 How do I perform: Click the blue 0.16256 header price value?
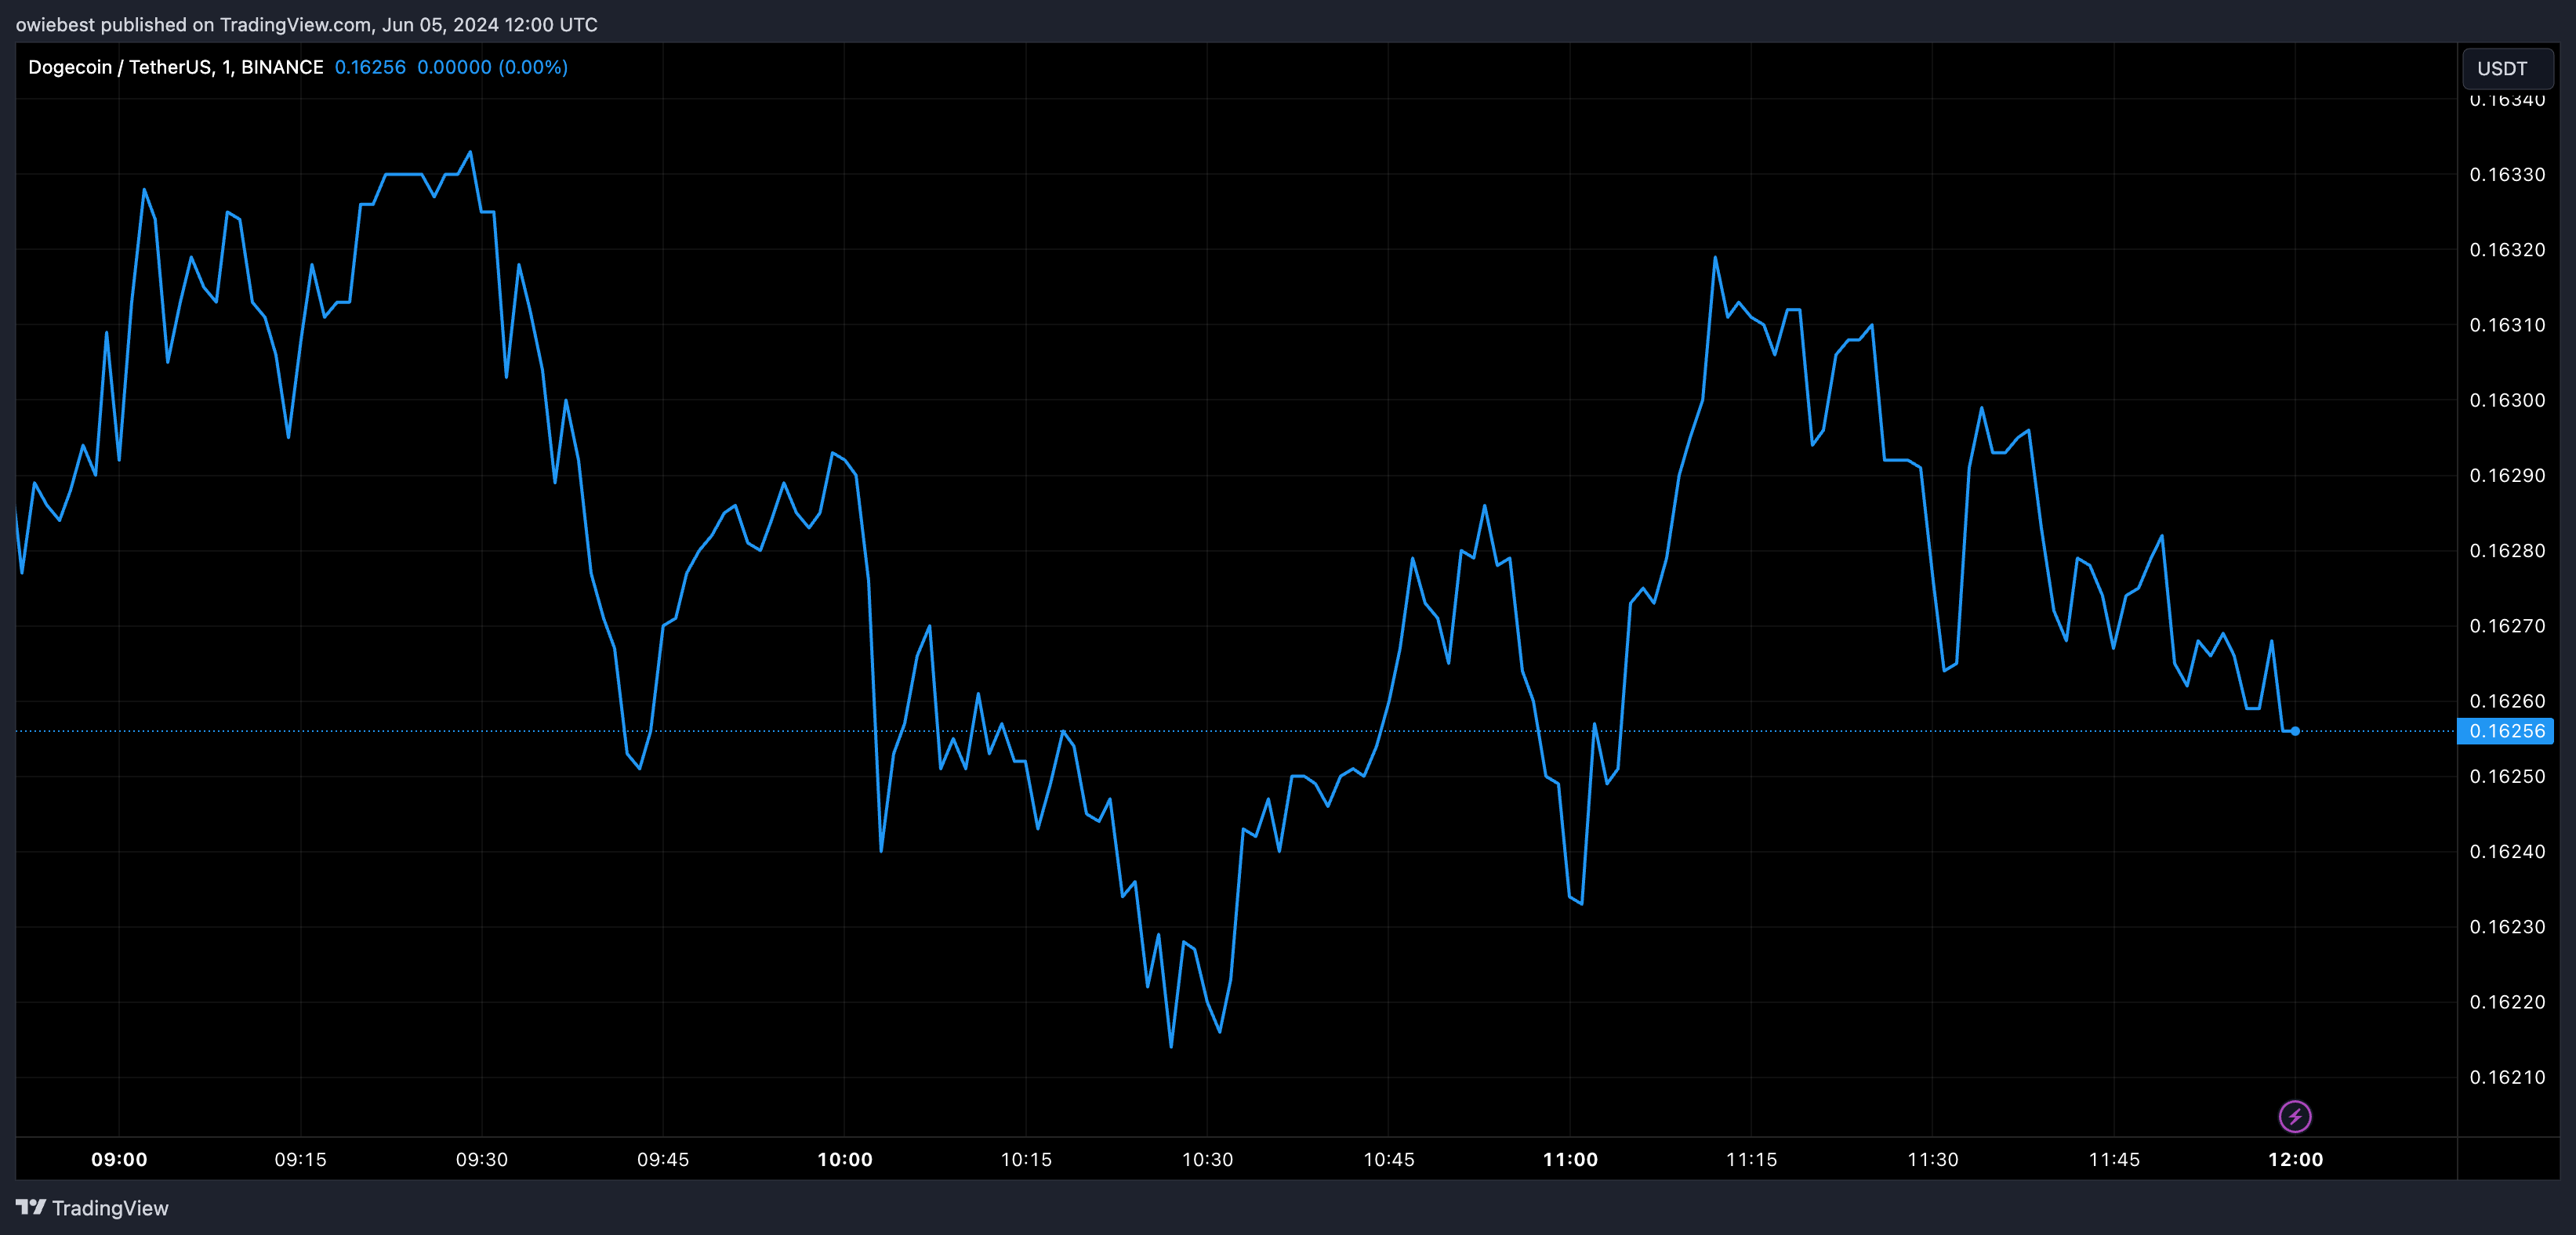[x=370, y=67]
